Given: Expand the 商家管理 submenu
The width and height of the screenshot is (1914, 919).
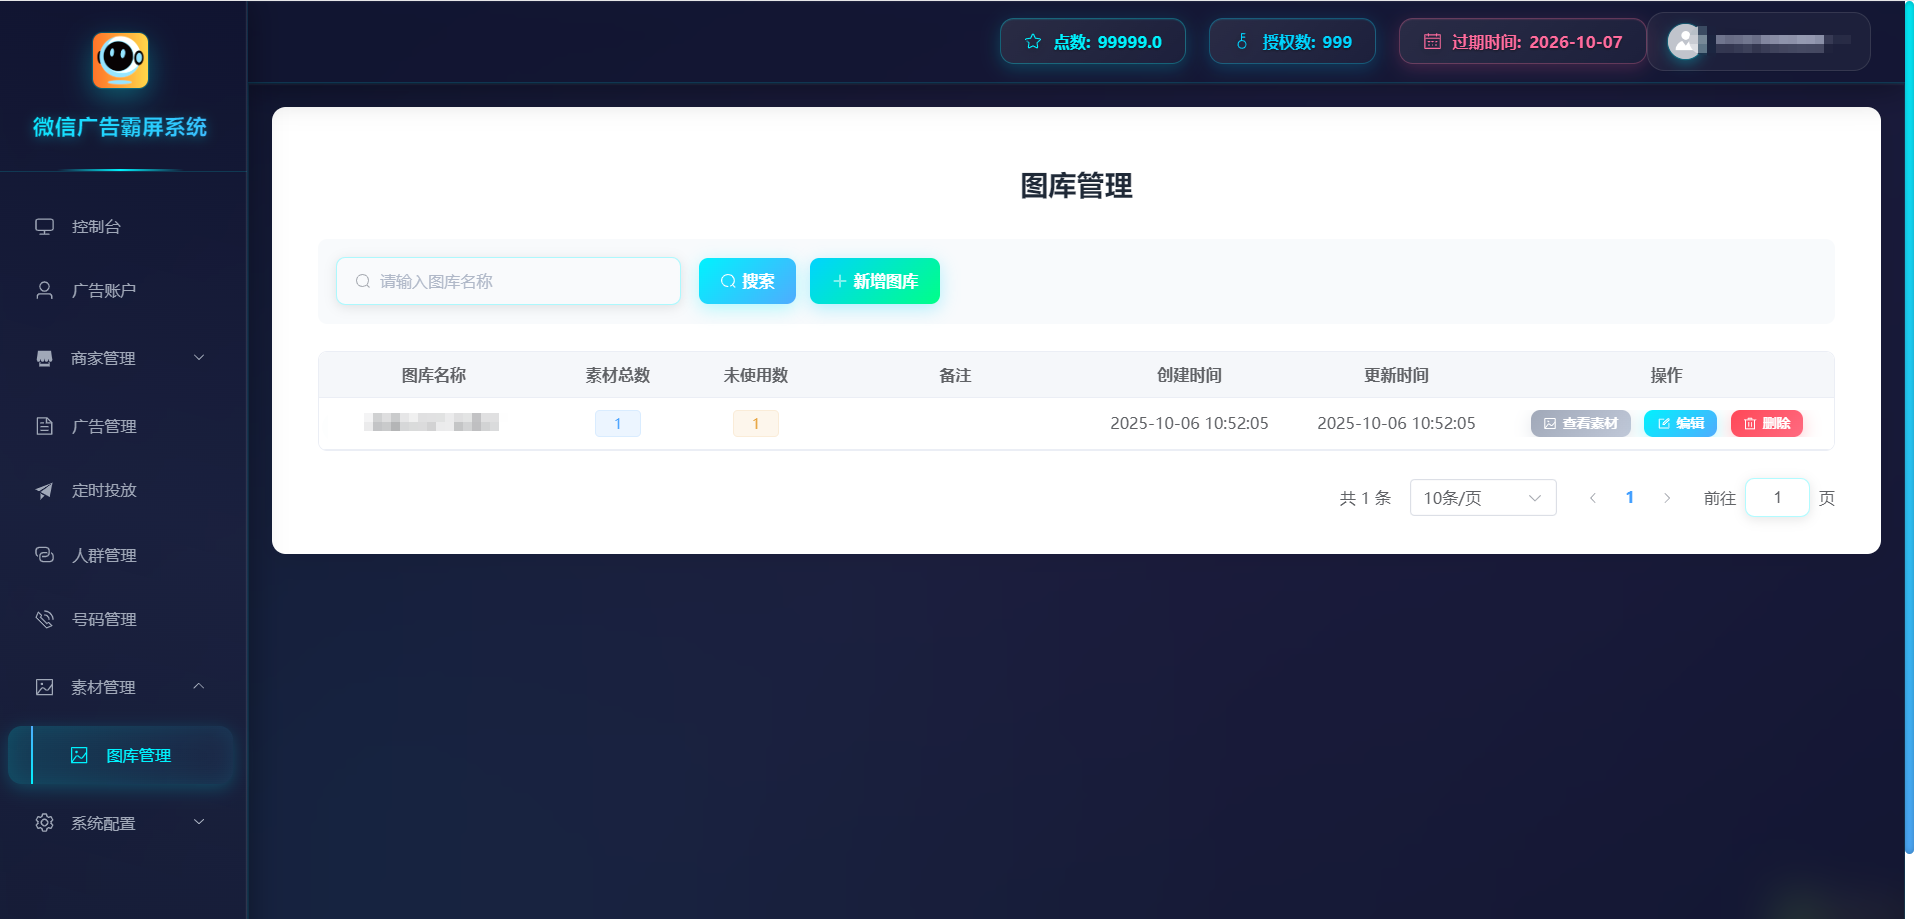Looking at the screenshot, I should pos(120,358).
